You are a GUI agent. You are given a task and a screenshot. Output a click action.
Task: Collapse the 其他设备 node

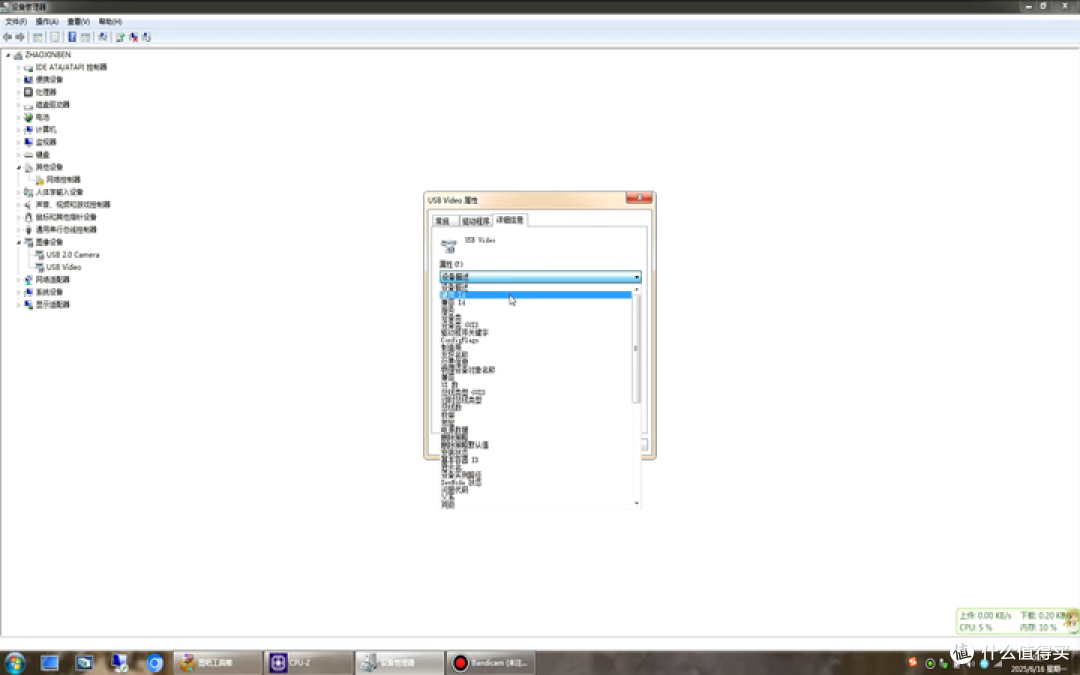tap(19, 167)
